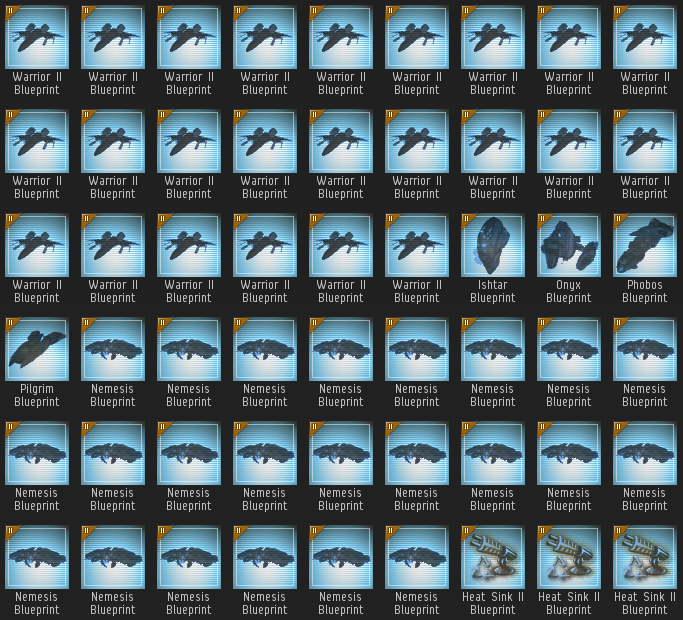This screenshot has height=620, width=683.
Task: Click the Onyx Blueprint icon
Action: coord(568,245)
